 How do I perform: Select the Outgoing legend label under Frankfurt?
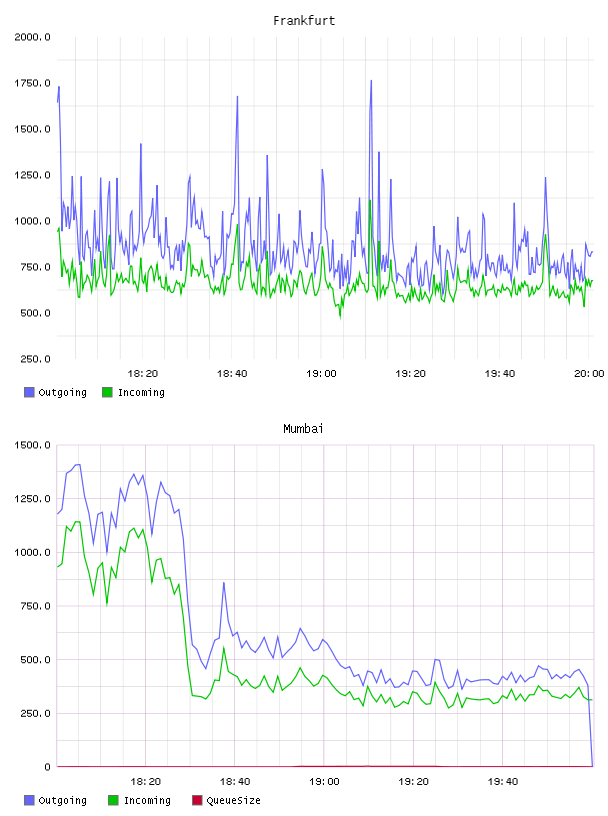coord(62,393)
